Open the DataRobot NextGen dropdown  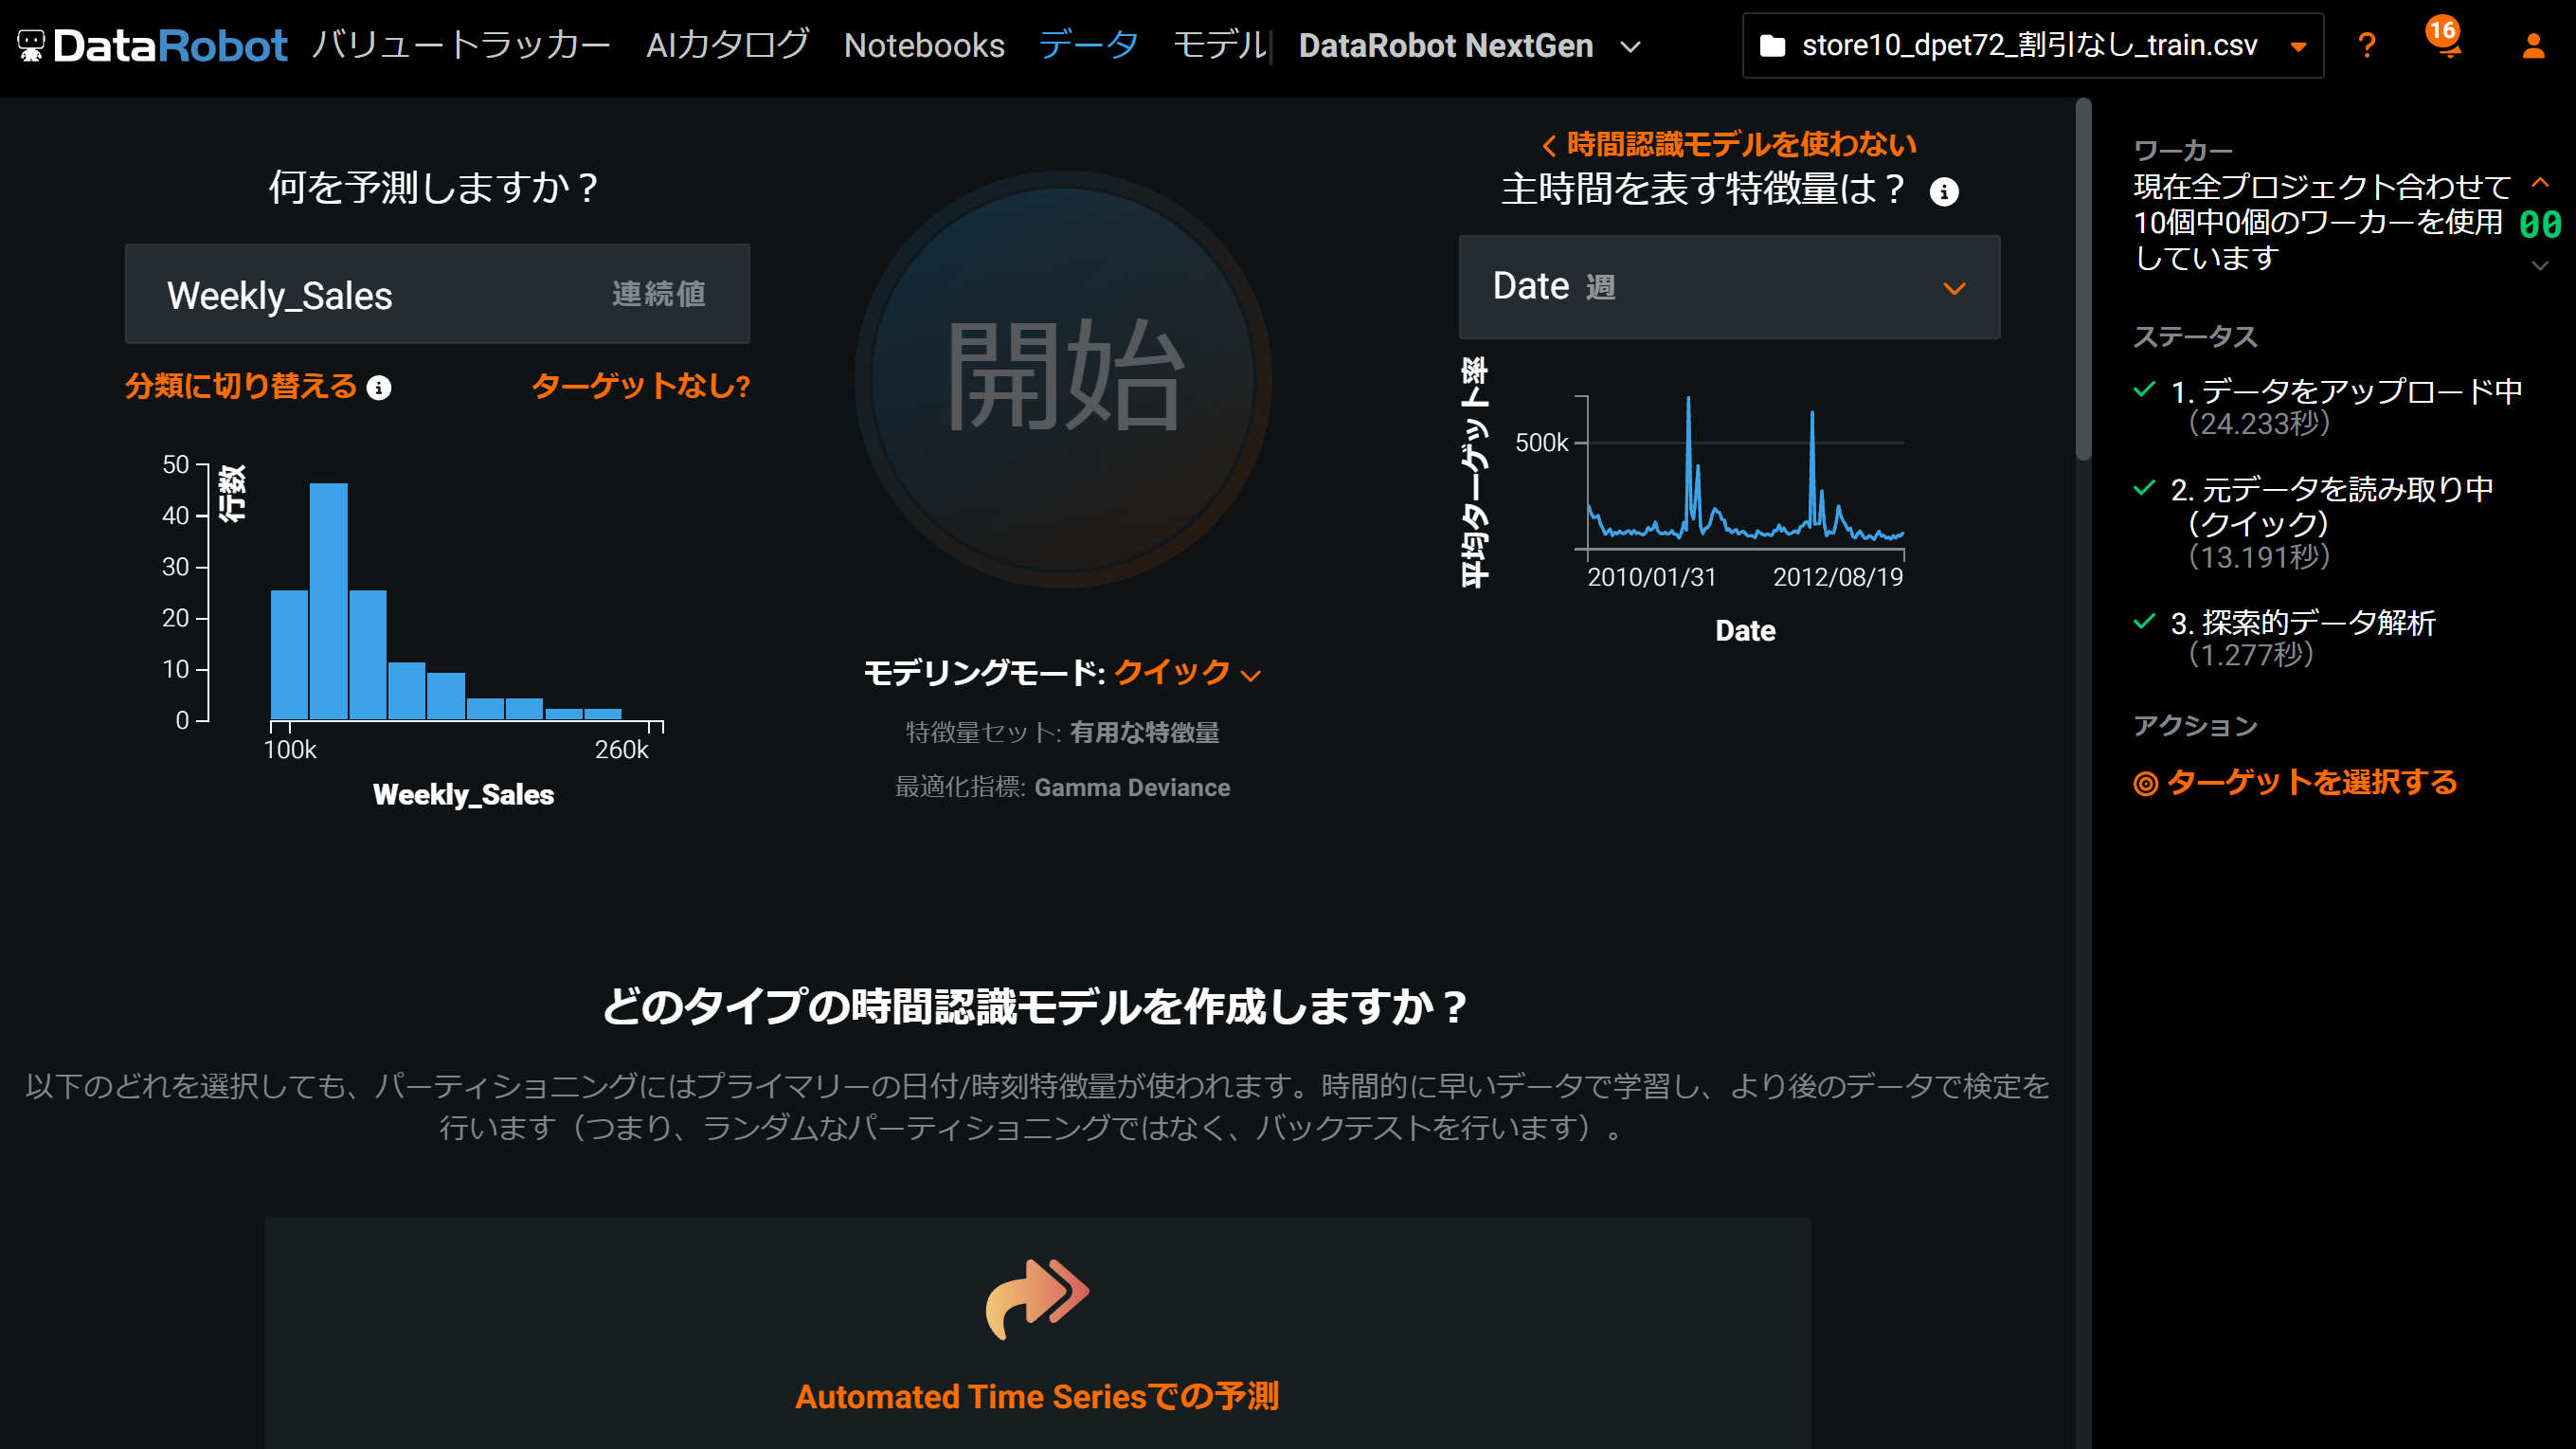pos(1630,46)
